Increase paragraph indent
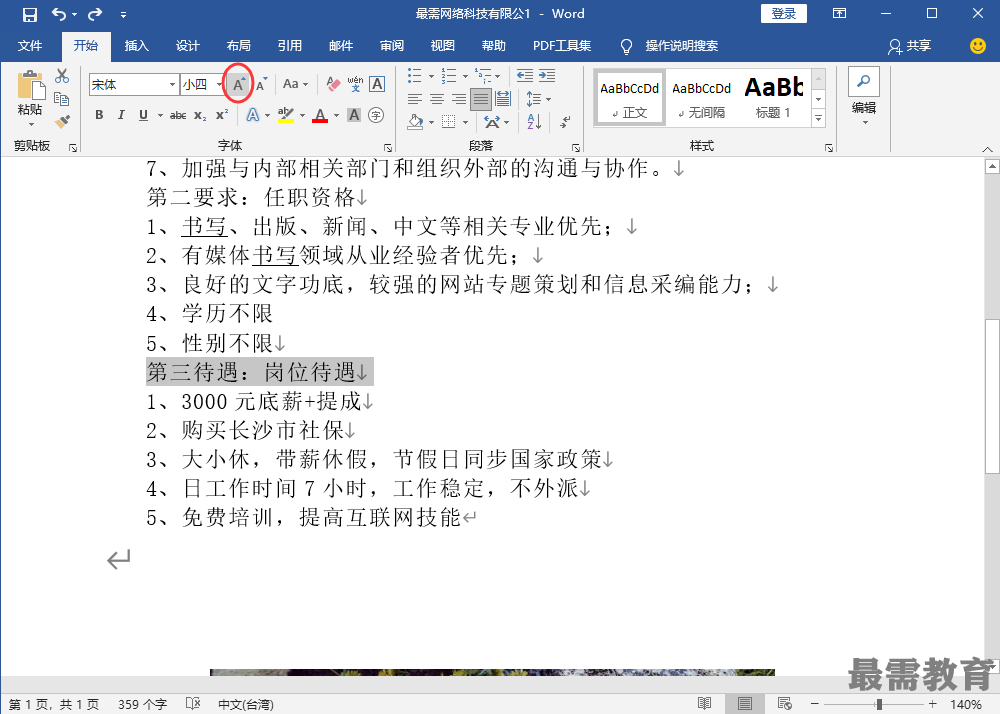 click(547, 76)
